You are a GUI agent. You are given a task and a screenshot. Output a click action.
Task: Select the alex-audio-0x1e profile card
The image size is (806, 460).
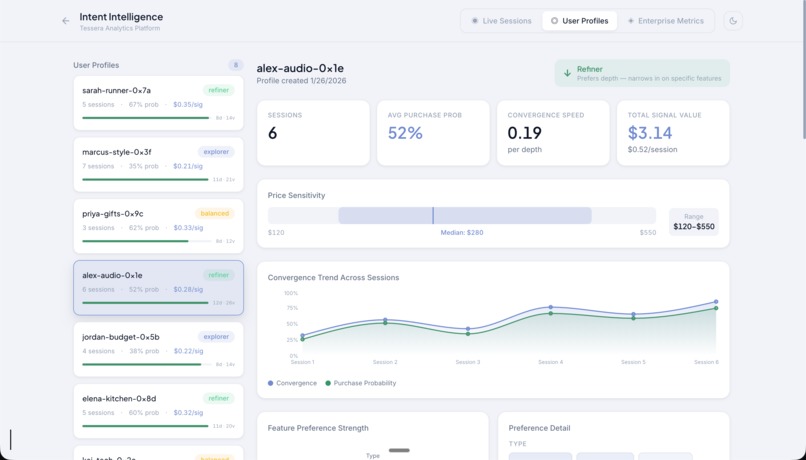tap(158, 288)
